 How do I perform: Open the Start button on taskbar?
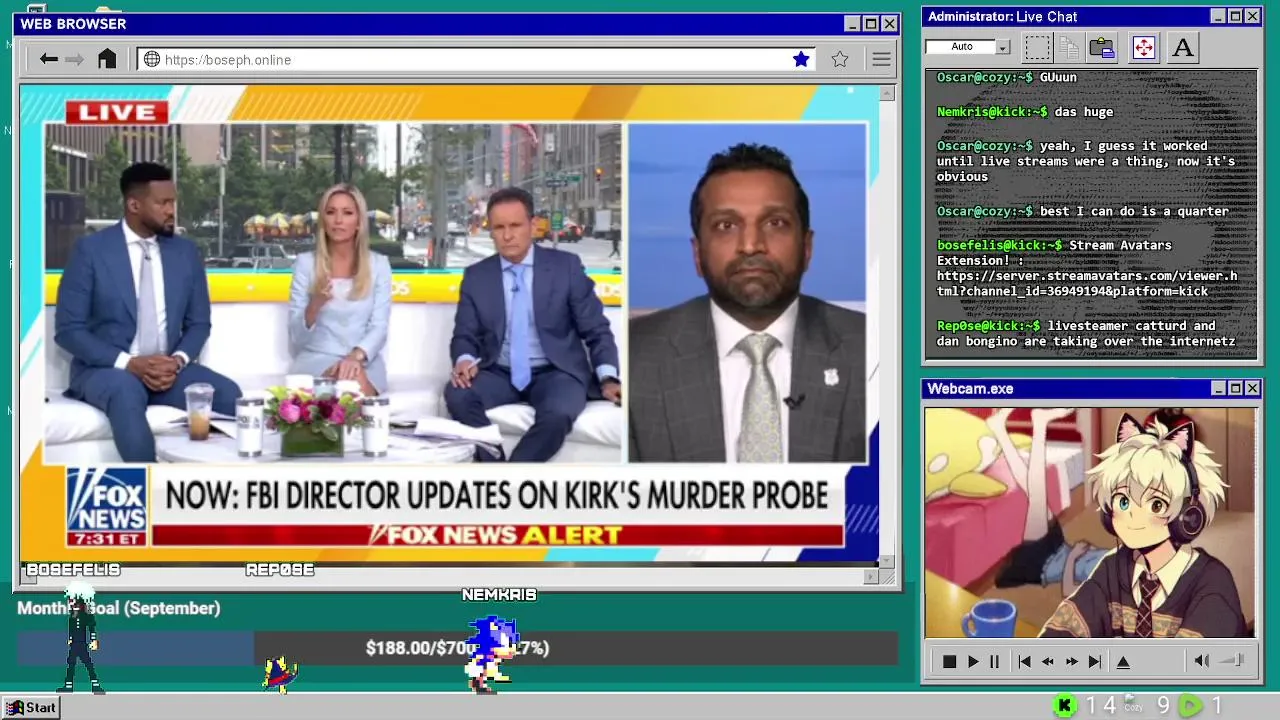(x=32, y=707)
